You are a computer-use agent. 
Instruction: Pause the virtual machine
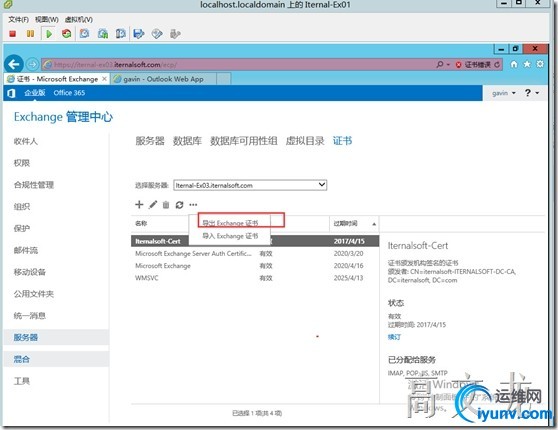pyautogui.click(x=31, y=34)
